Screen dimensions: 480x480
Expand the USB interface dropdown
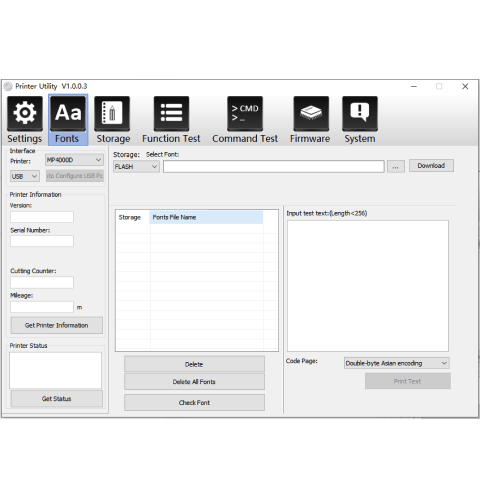[x=25, y=176]
